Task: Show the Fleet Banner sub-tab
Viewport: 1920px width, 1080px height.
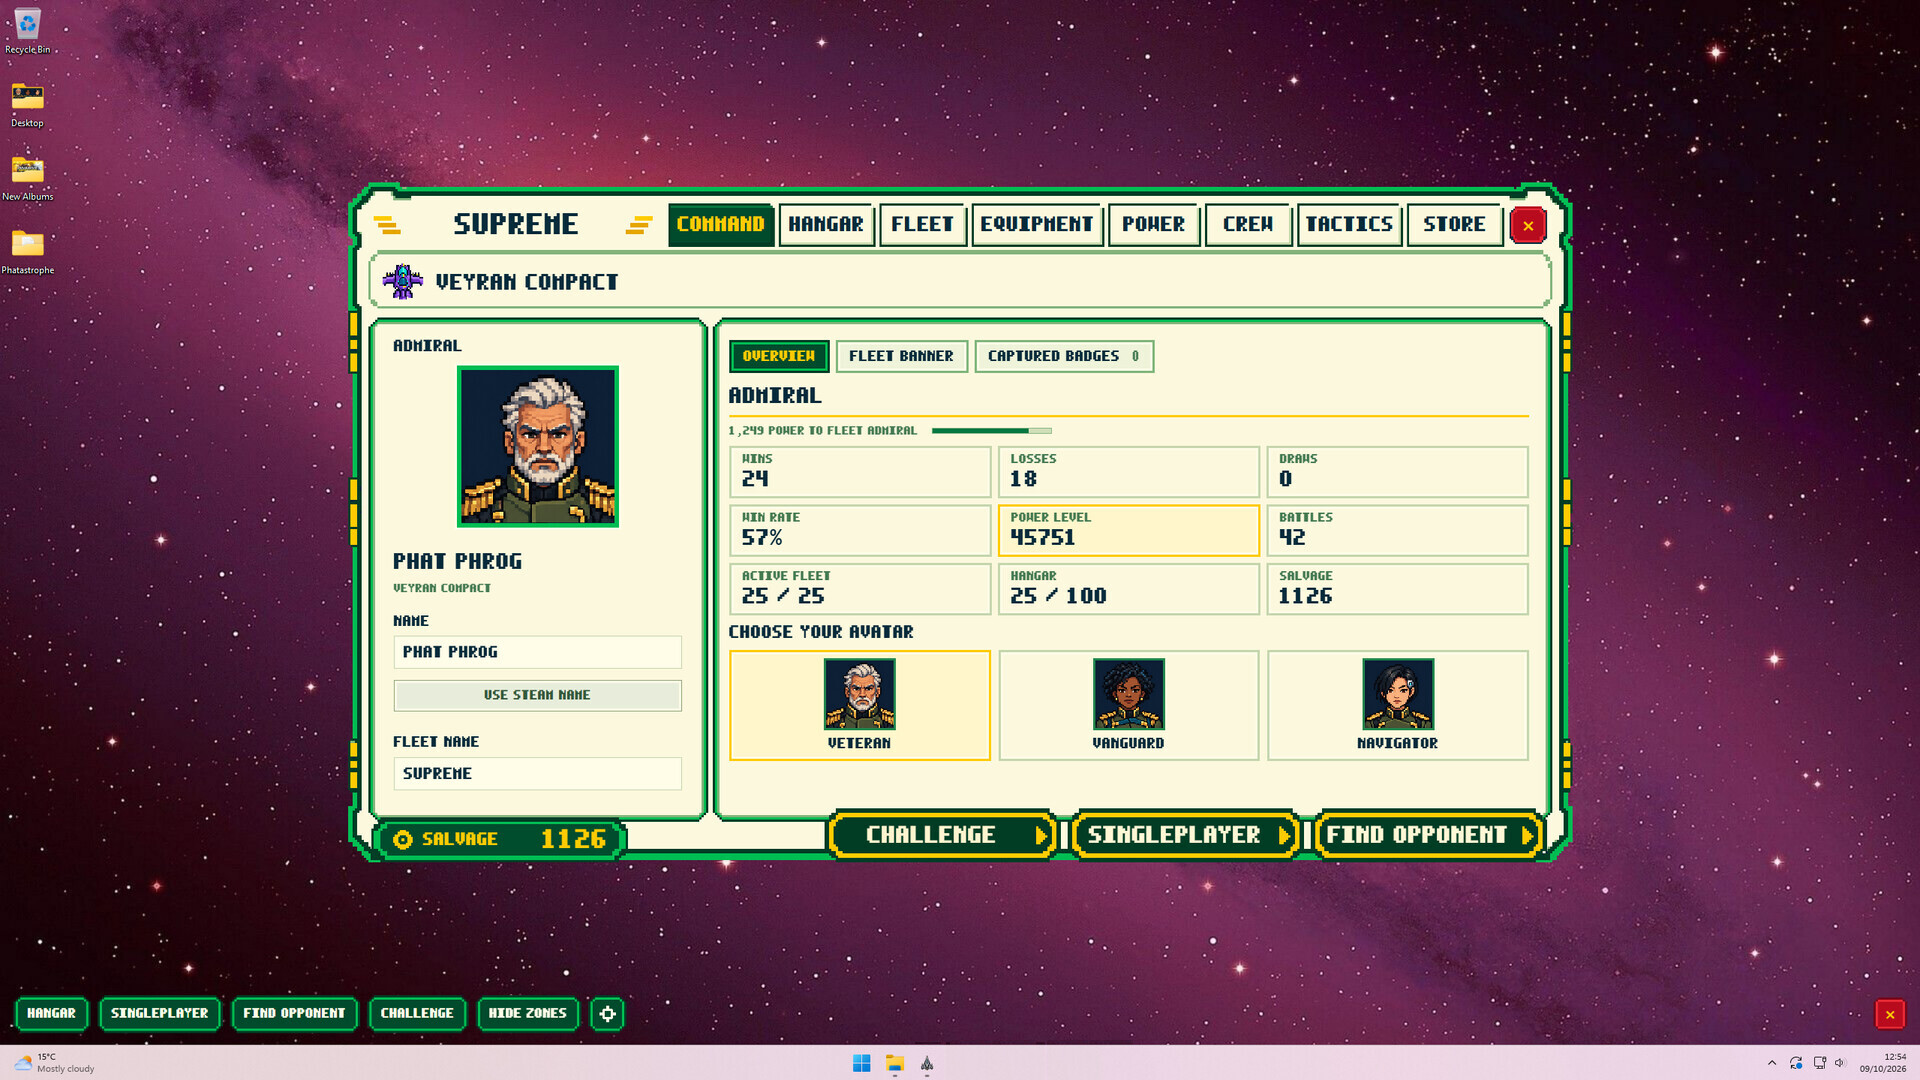Action: (901, 356)
